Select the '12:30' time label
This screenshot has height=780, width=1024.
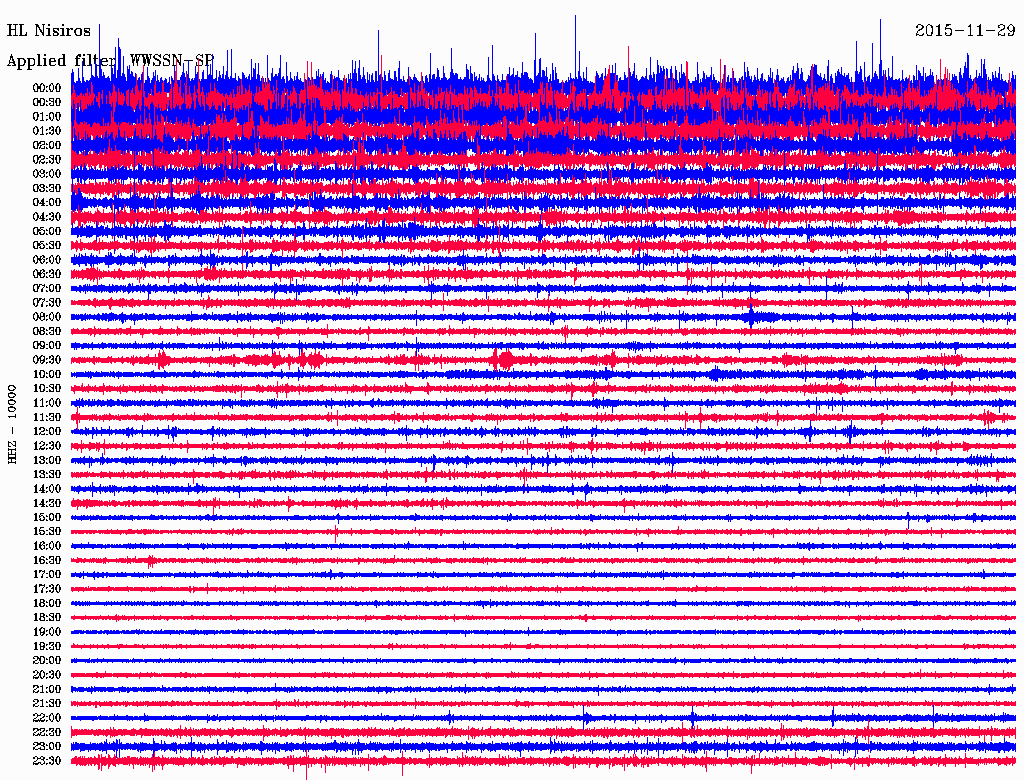pyautogui.click(x=47, y=446)
